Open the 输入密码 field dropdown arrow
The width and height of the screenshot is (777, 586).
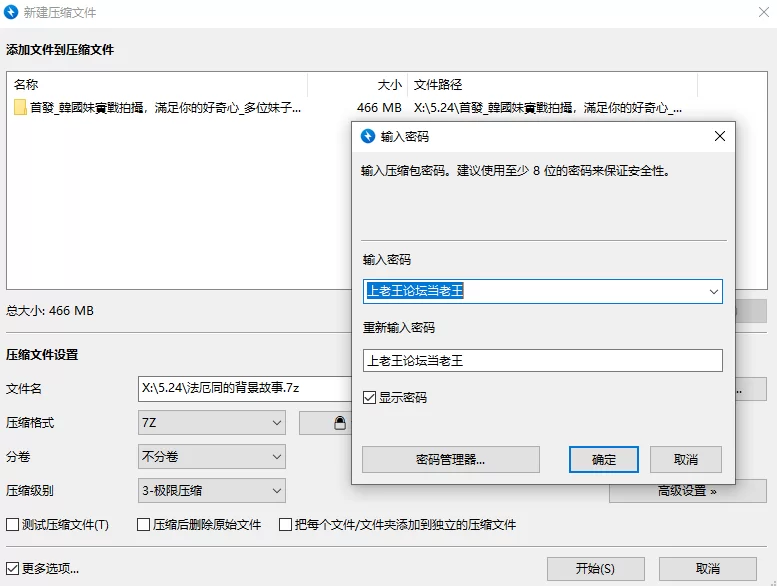tap(713, 292)
